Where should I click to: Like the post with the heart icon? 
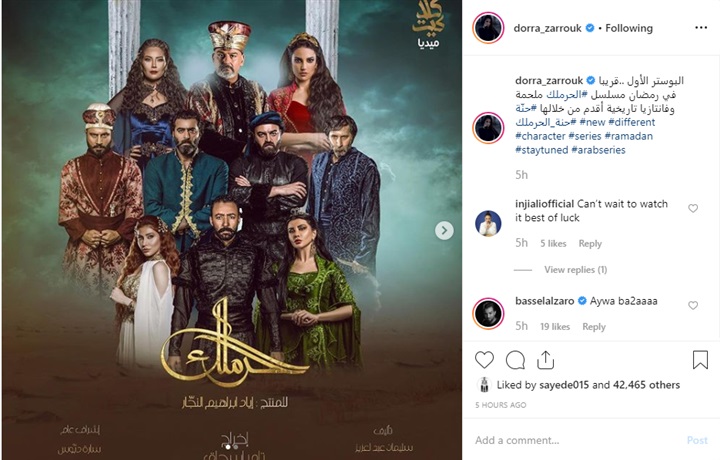(484, 360)
